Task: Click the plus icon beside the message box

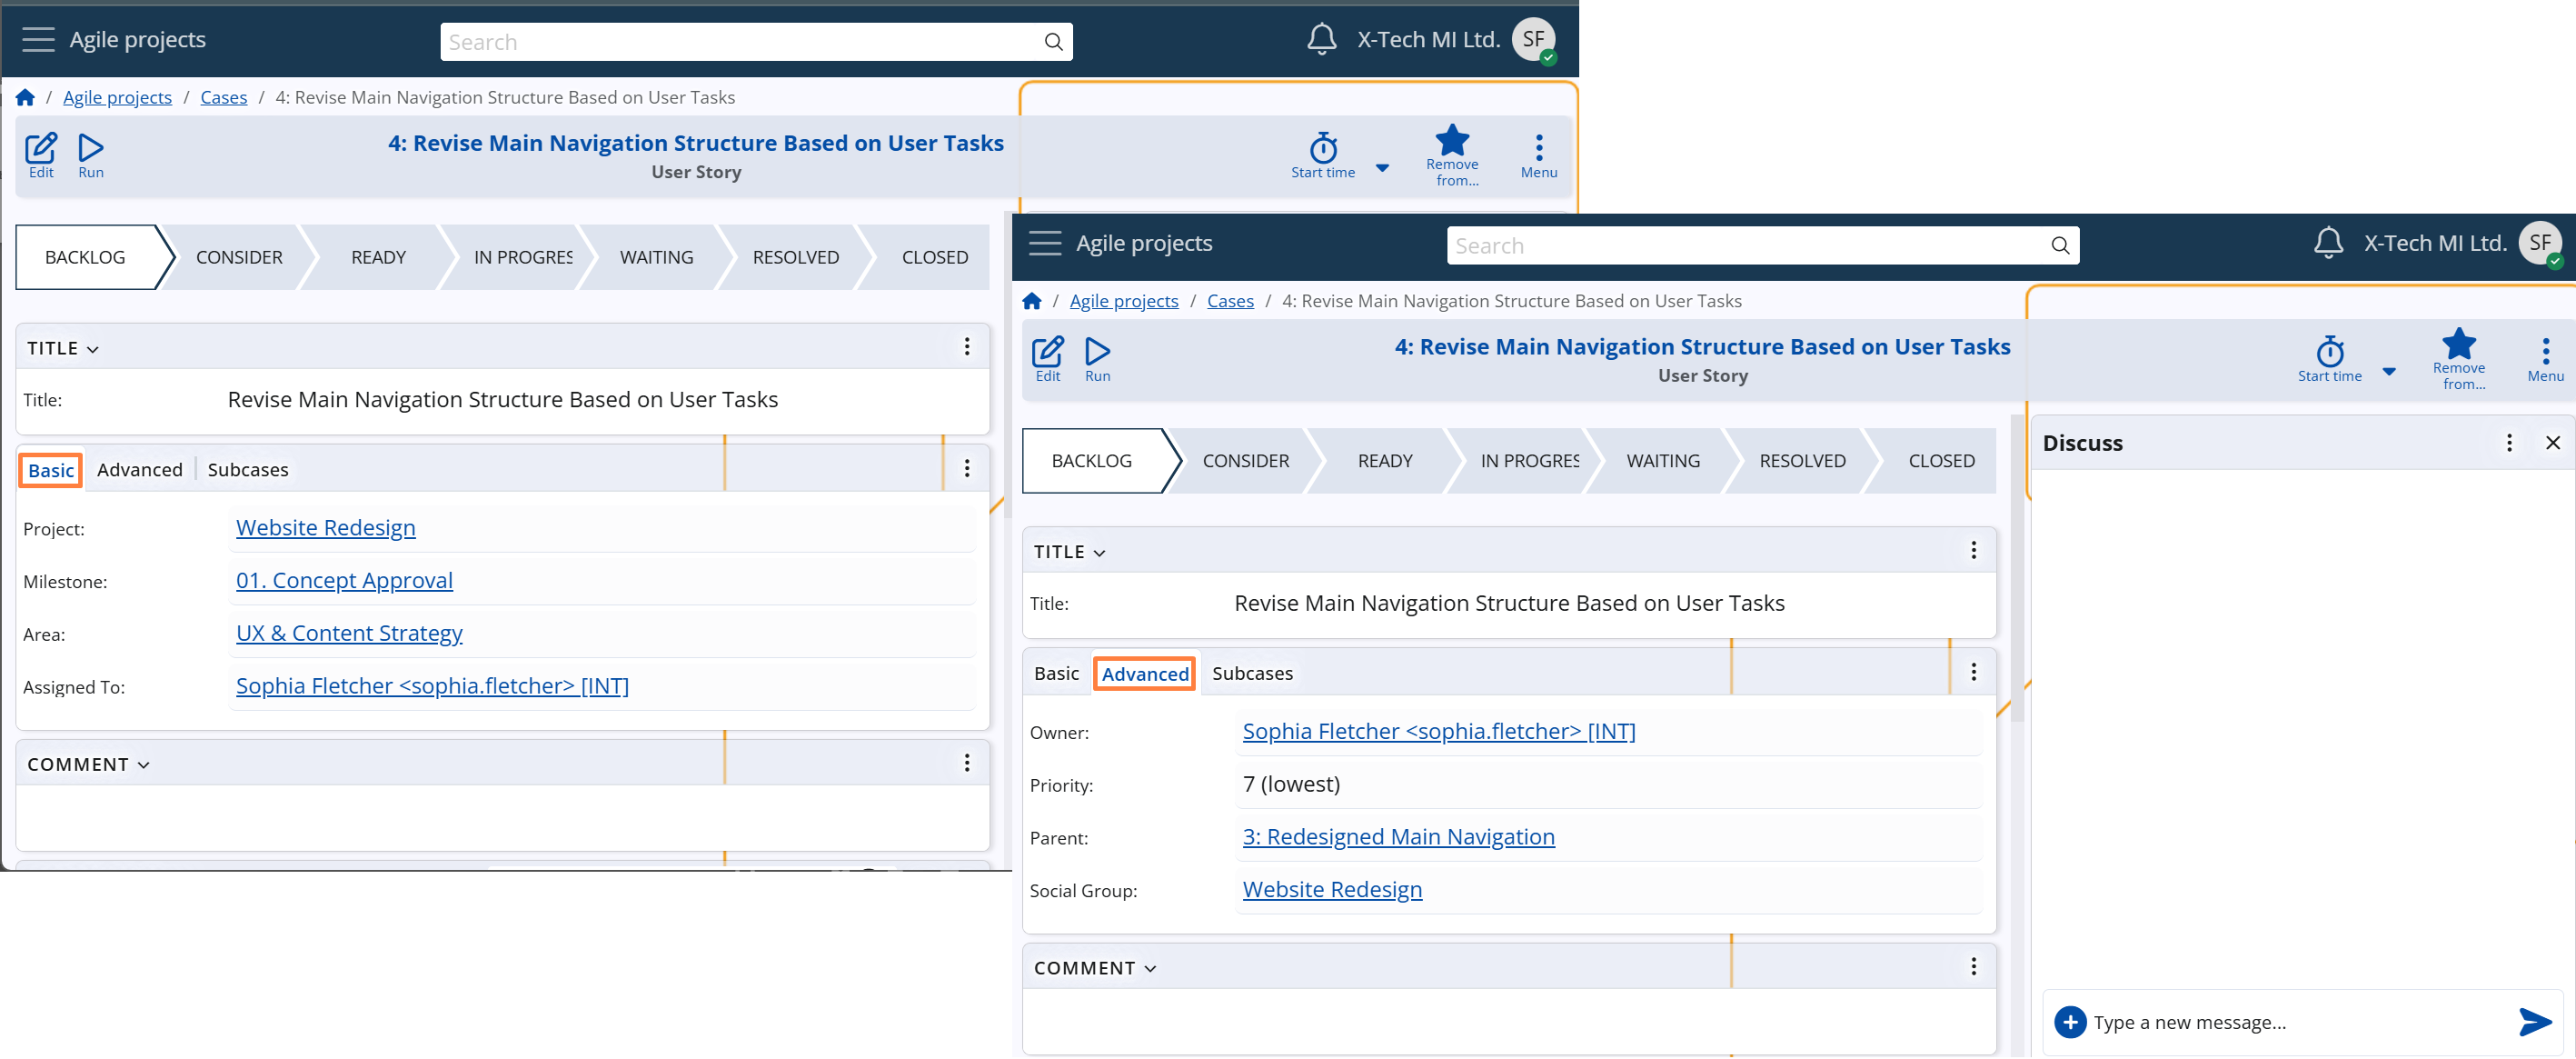Action: pos(2069,1021)
